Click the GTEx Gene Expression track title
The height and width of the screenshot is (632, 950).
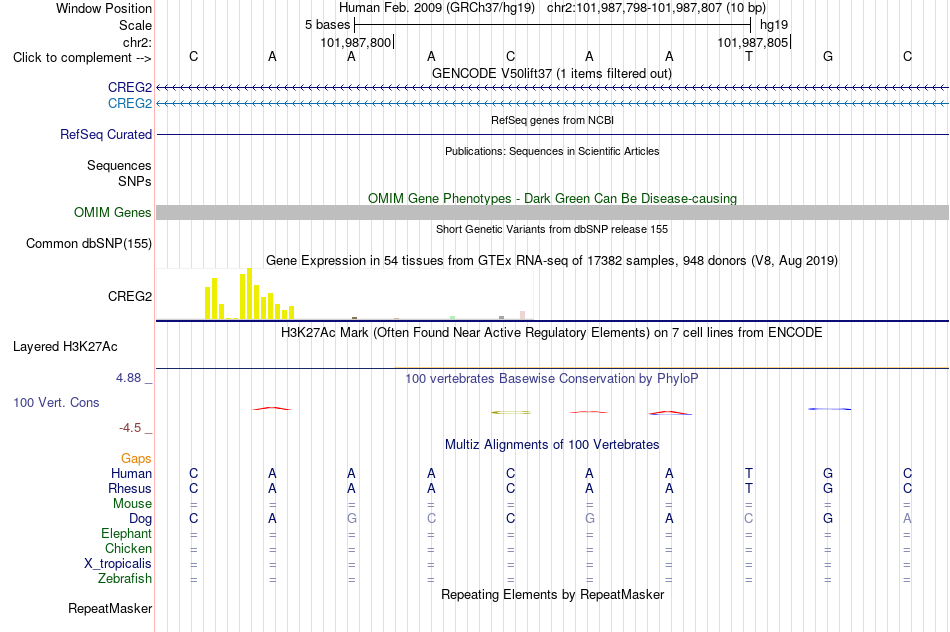(x=552, y=261)
